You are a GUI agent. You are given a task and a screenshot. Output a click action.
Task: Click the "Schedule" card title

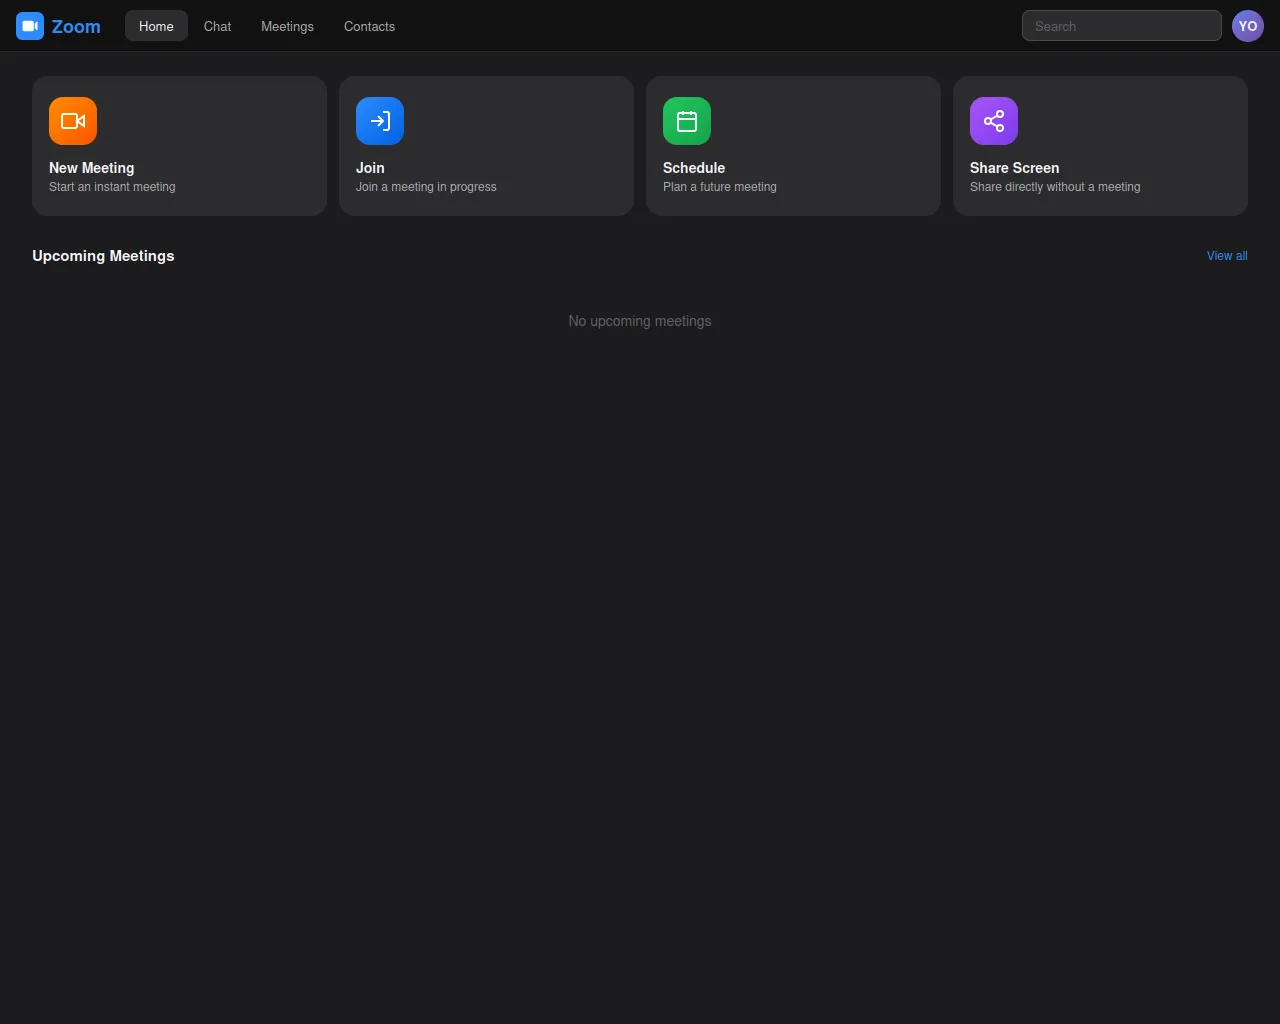pos(694,168)
